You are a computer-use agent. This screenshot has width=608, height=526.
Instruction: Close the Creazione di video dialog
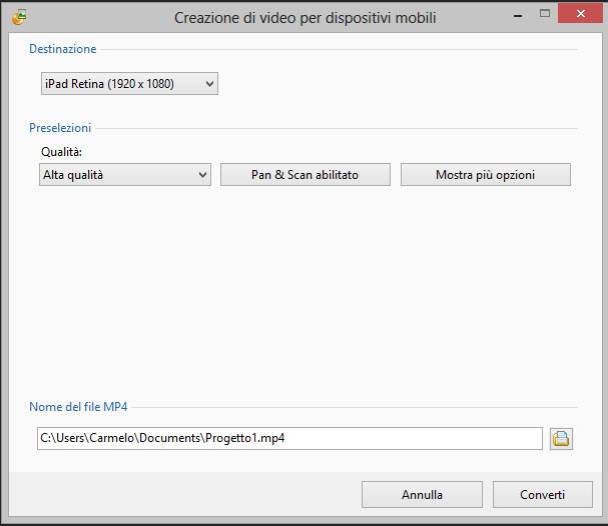pyautogui.click(x=580, y=14)
